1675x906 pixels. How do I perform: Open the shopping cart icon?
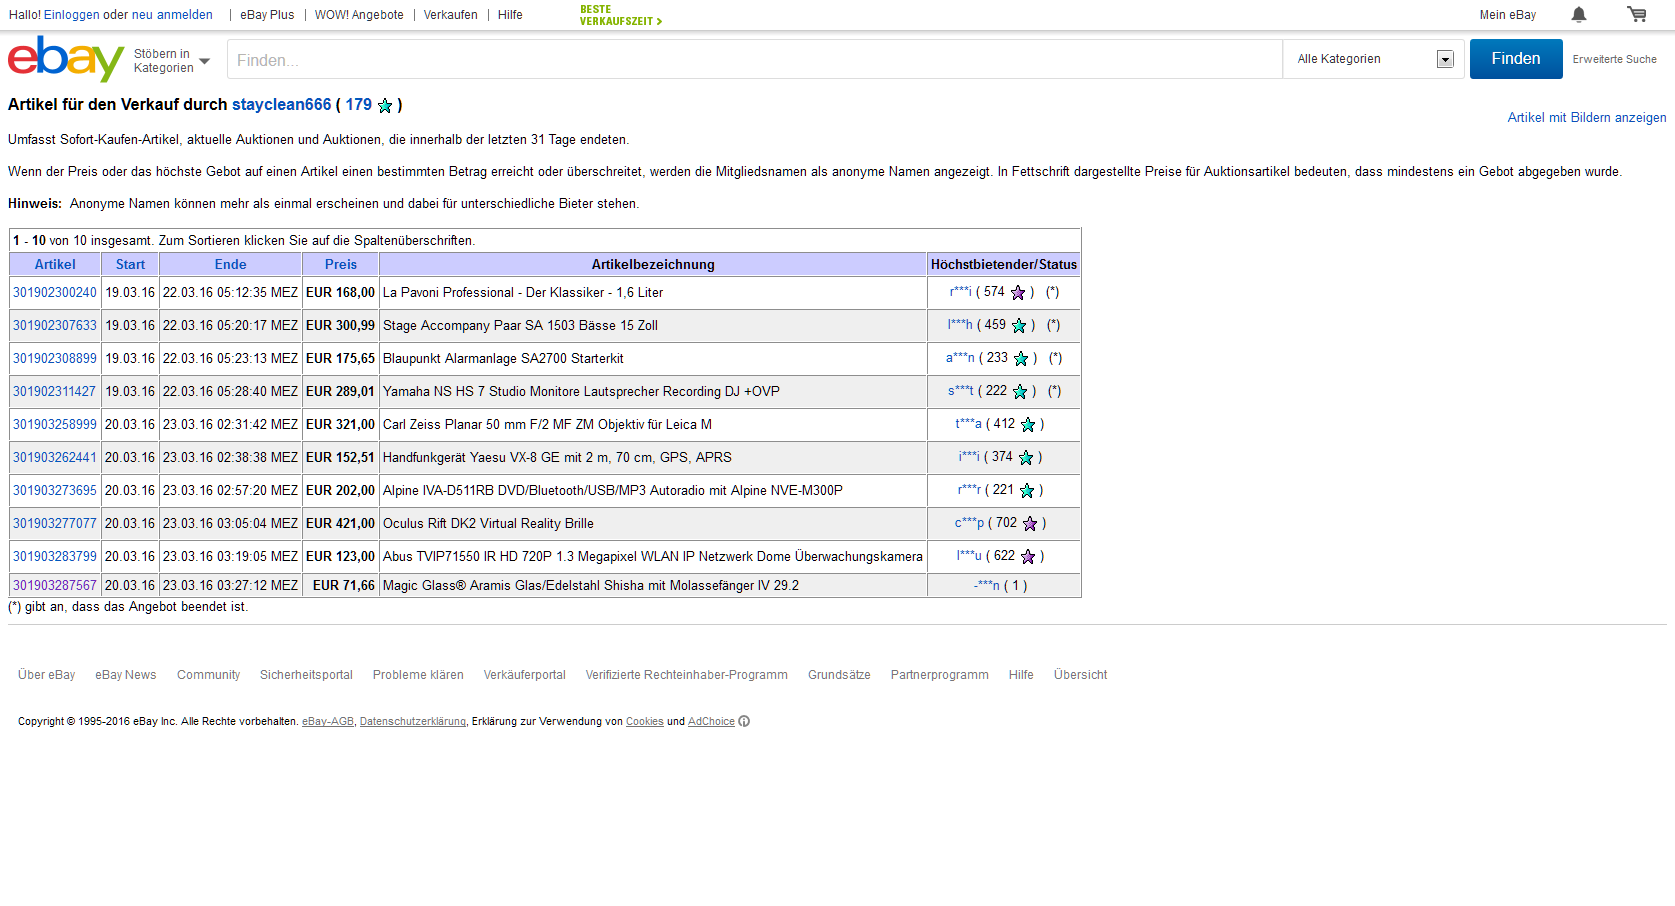click(x=1637, y=14)
